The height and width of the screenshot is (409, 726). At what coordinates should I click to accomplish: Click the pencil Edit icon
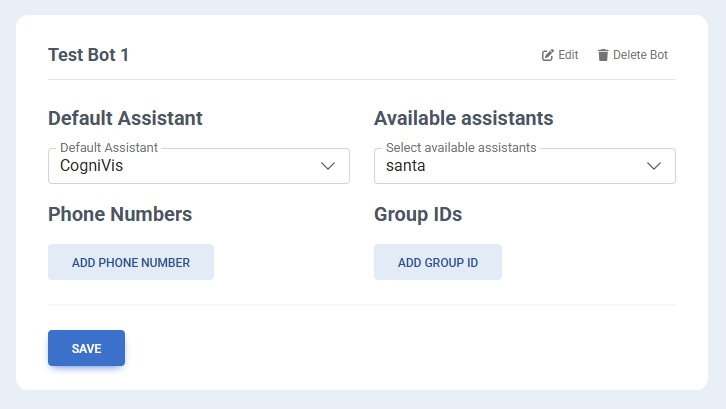(547, 55)
